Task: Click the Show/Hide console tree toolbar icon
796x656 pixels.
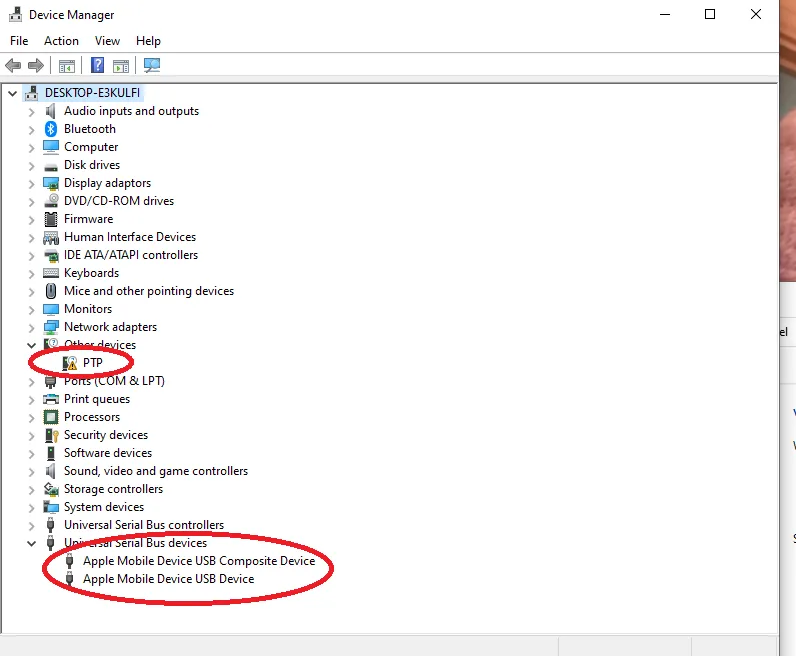Action: 67,66
